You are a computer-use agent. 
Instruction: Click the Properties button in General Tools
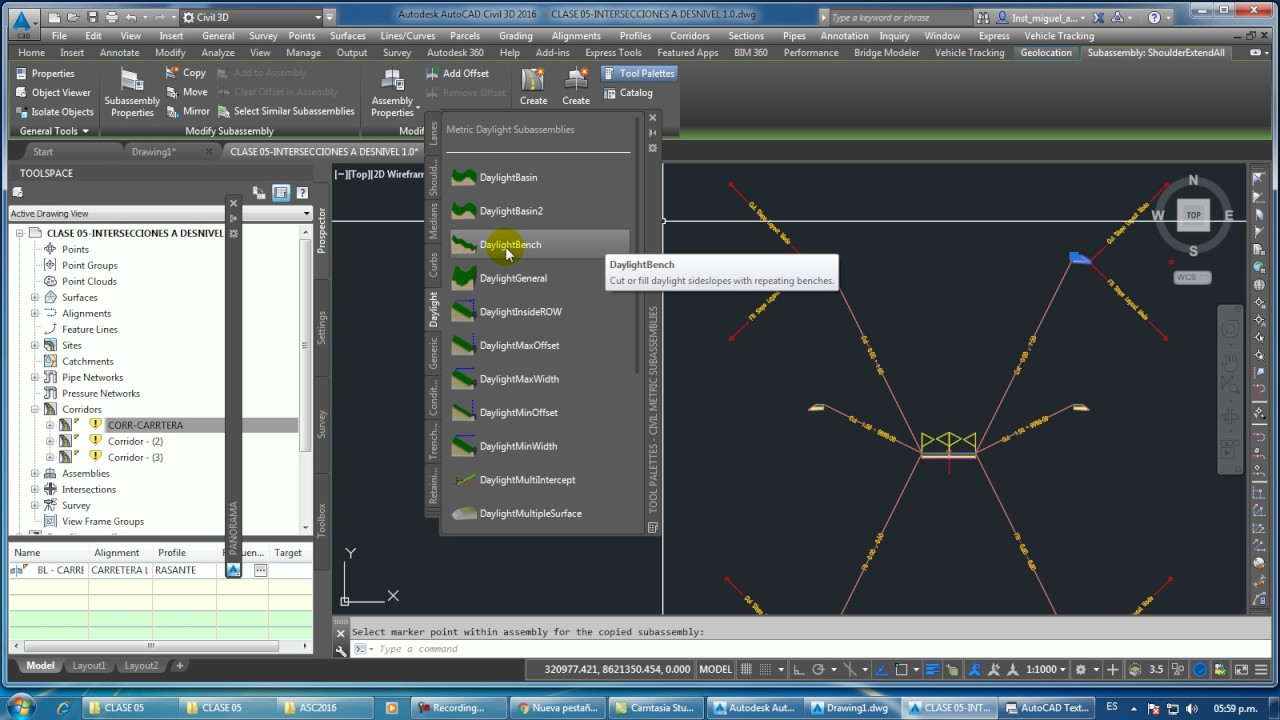click(x=44, y=73)
